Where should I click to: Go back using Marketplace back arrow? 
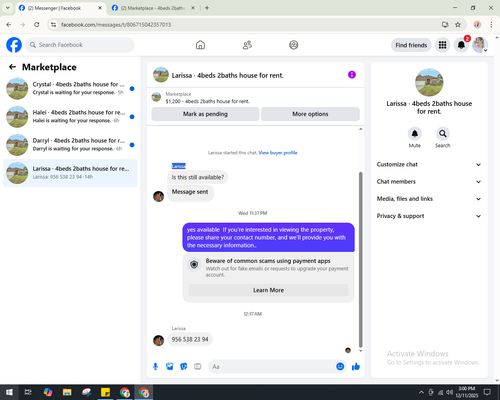[12, 67]
